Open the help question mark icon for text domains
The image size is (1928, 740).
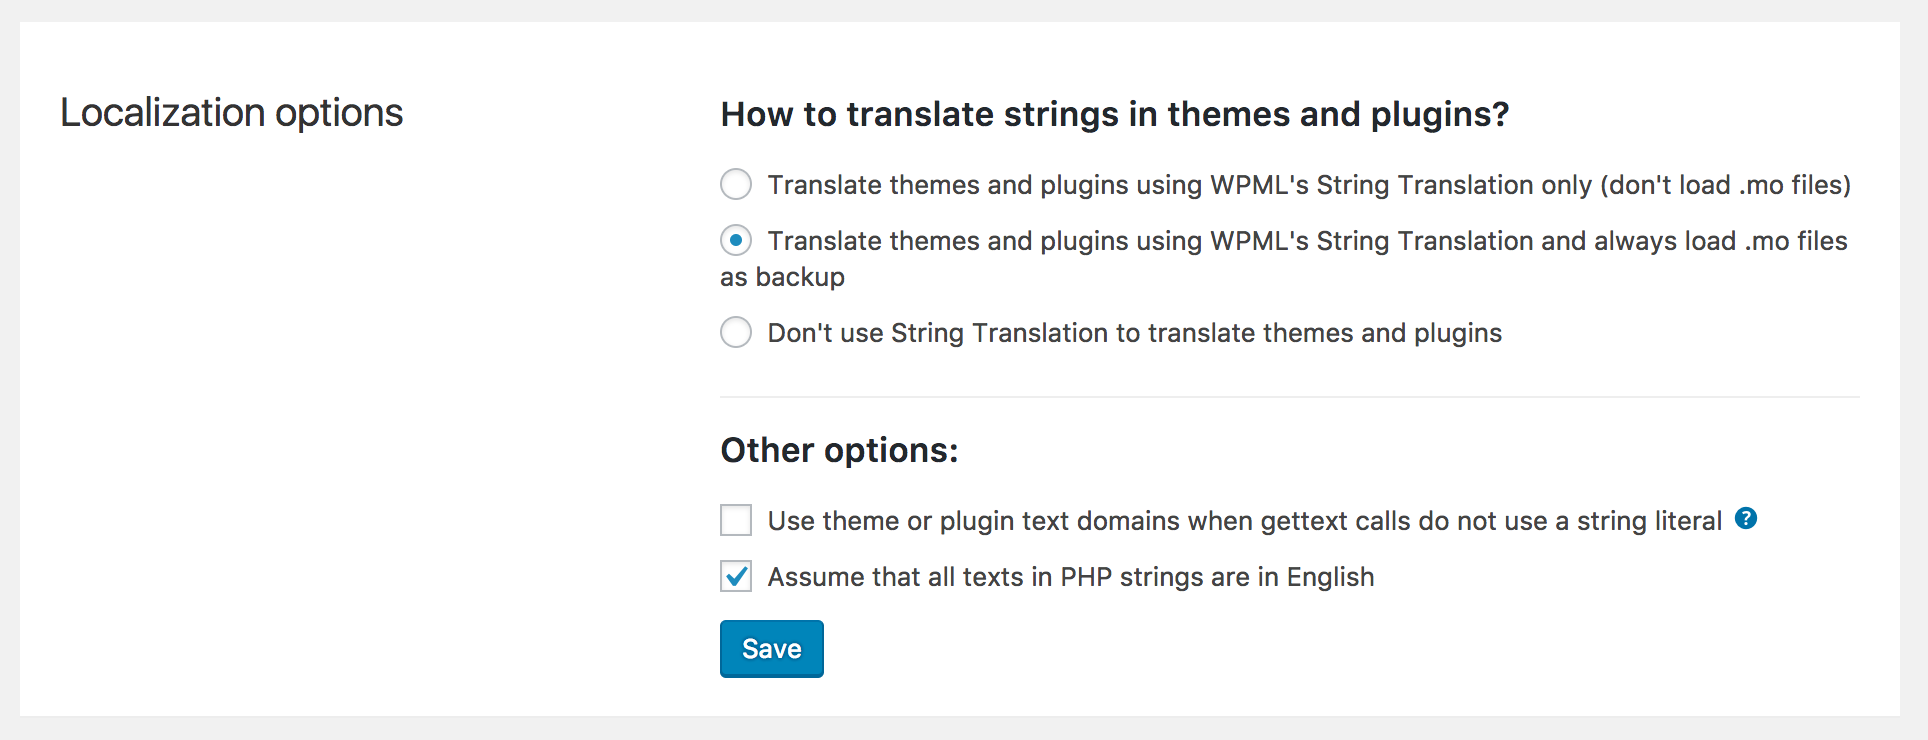1746,518
